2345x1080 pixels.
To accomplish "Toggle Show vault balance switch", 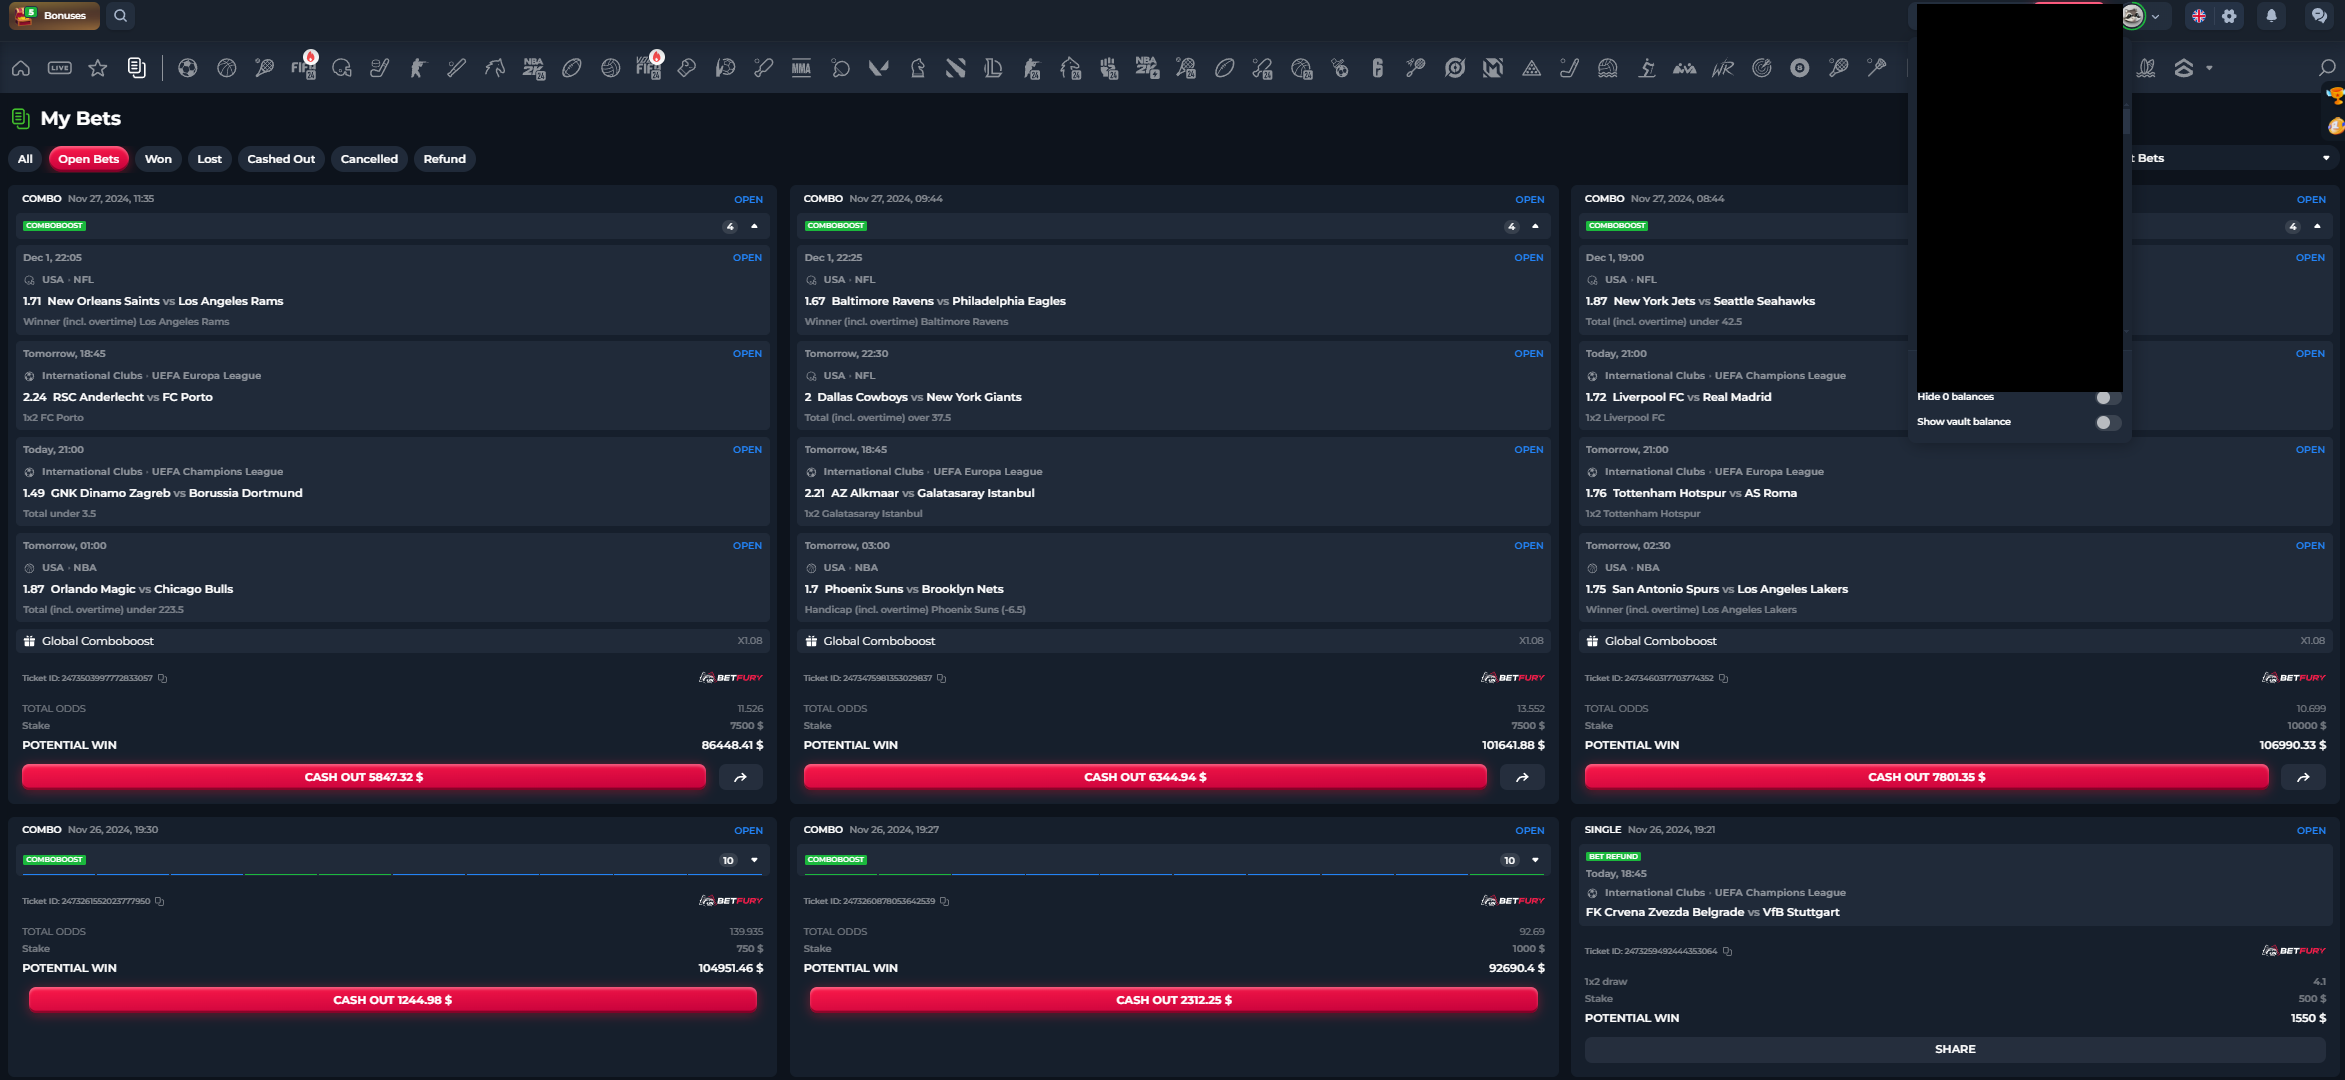I will (2107, 422).
